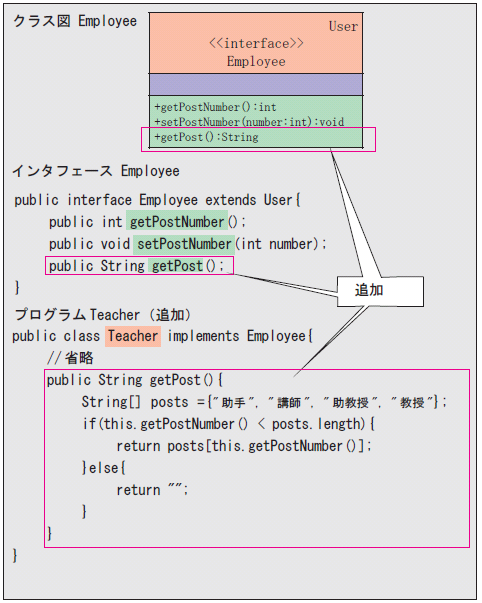The width and height of the screenshot is (482, 603).
Task: Click +getPost():String in class diagram
Action: point(206,137)
